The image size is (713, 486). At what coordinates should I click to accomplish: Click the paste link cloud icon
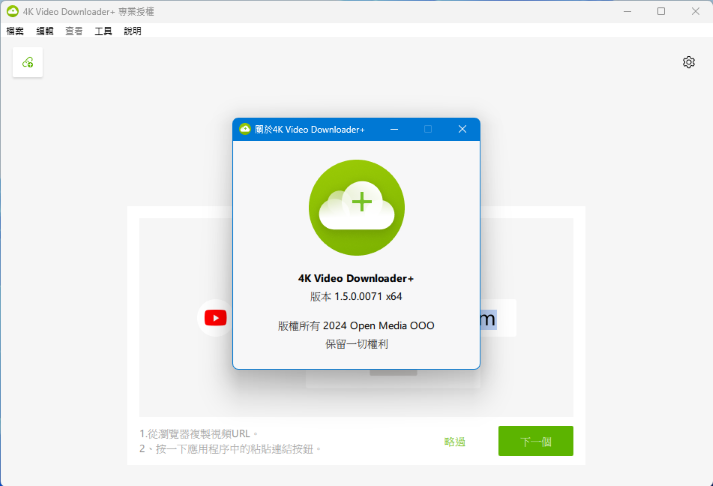[28, 62]
